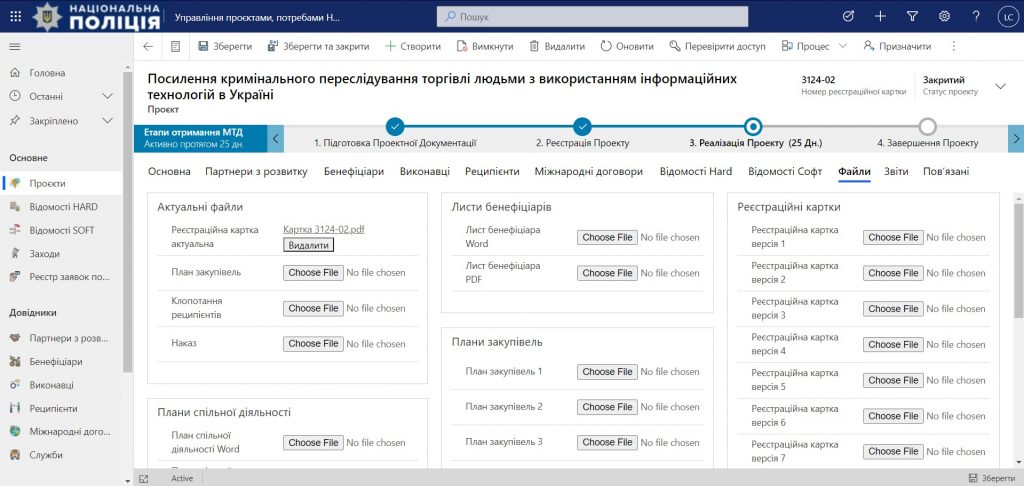Image resolution: width=1024 pixels, height=486 pixels.
Task: Click the Етапи отримання МТД process header
Action: 200,138
